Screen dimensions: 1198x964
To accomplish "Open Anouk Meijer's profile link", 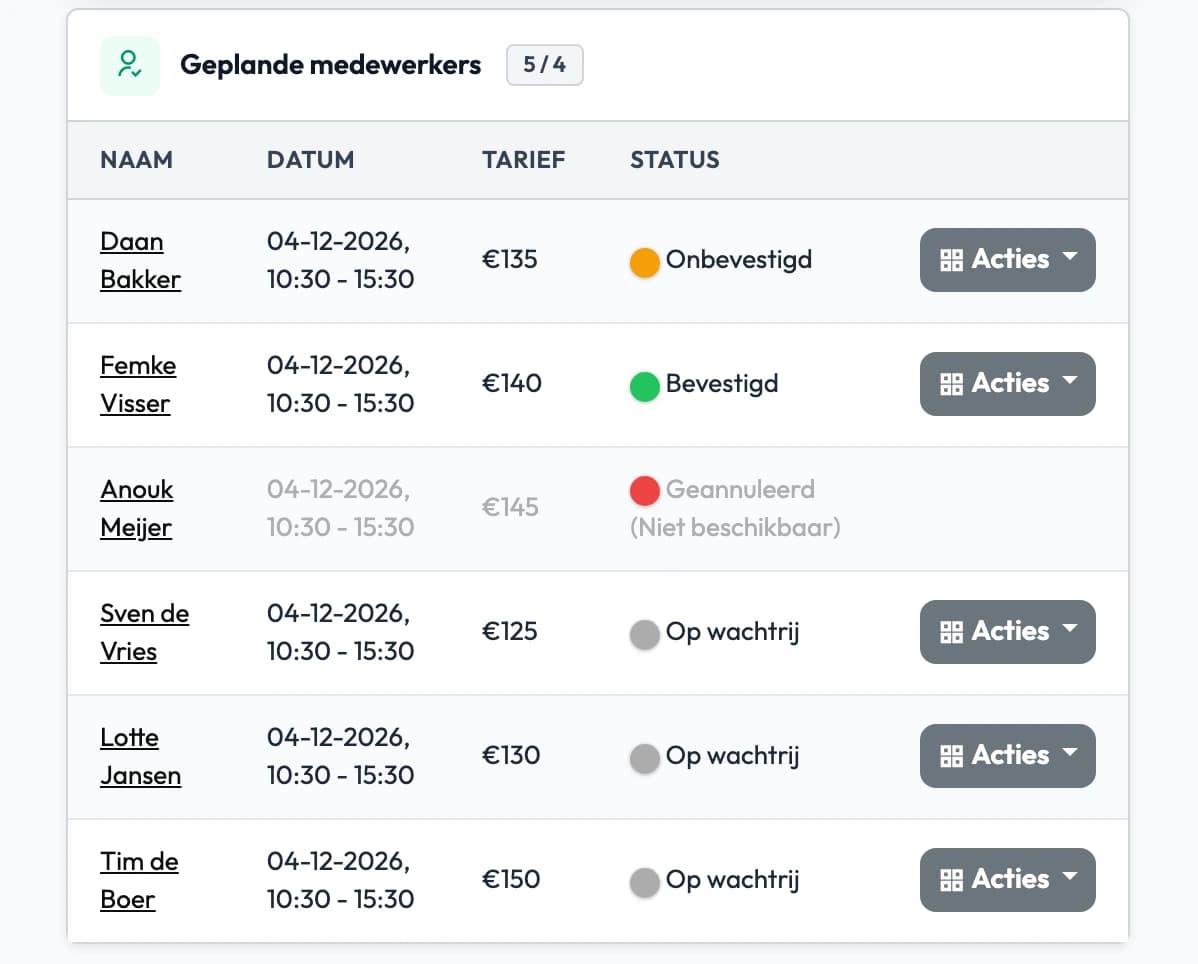I will point(137,508).
